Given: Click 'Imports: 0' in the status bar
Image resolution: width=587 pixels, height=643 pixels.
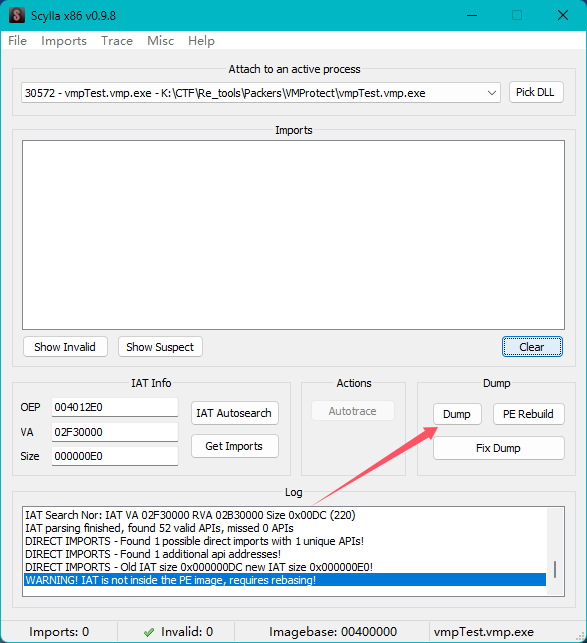Looking at the screenshot, I should (59, 632).
